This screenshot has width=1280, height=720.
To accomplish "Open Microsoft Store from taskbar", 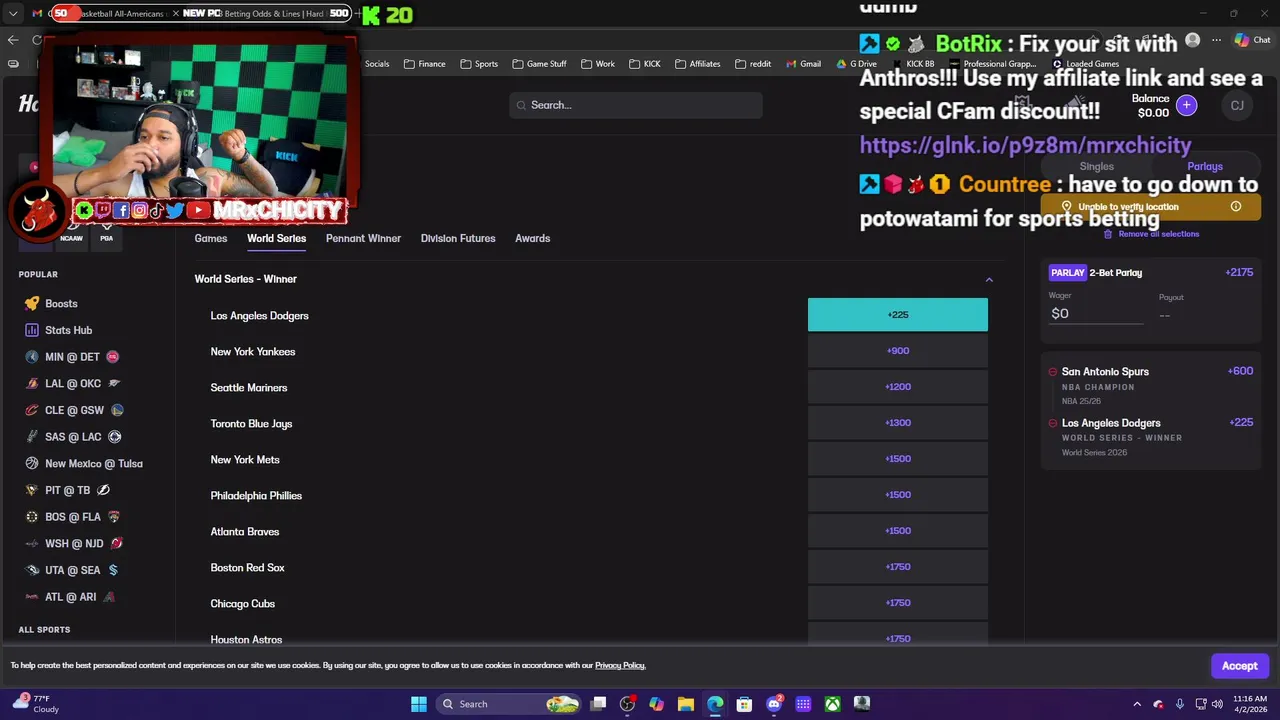I will 744,704.
